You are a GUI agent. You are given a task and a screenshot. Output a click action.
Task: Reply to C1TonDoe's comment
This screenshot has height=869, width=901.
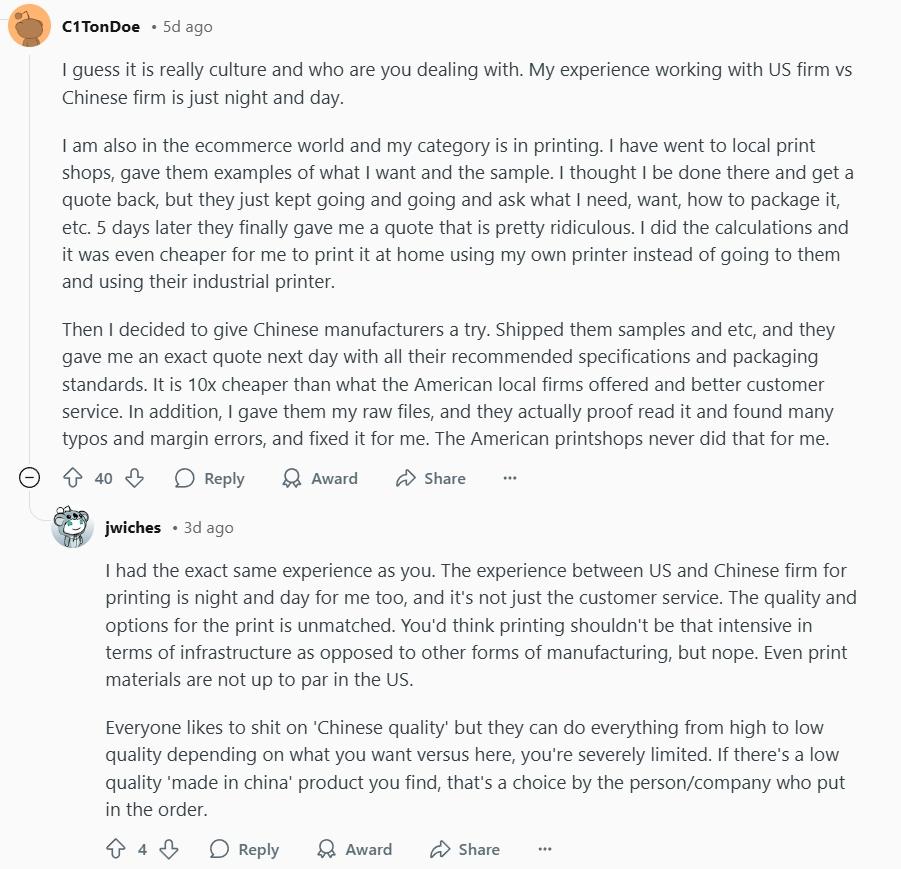(209, 478)
